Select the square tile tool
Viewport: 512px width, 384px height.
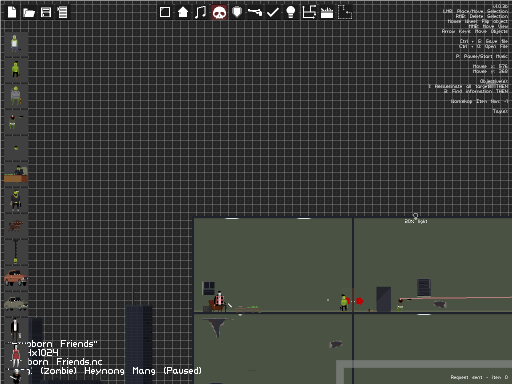(x=165, y=12)
